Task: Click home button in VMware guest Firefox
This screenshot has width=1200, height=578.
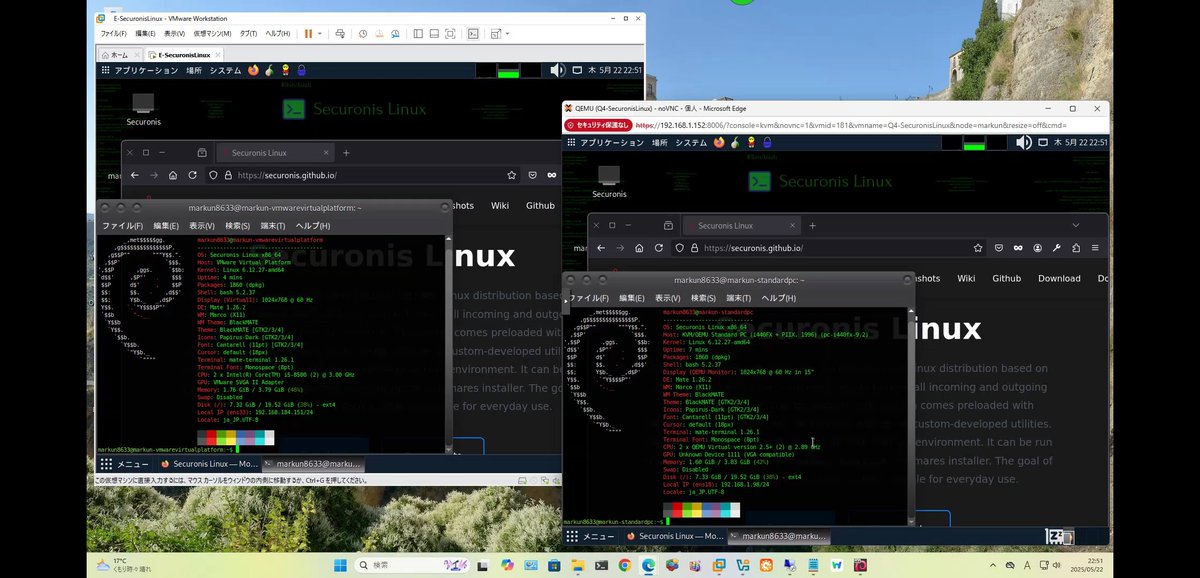Action: 173,175
